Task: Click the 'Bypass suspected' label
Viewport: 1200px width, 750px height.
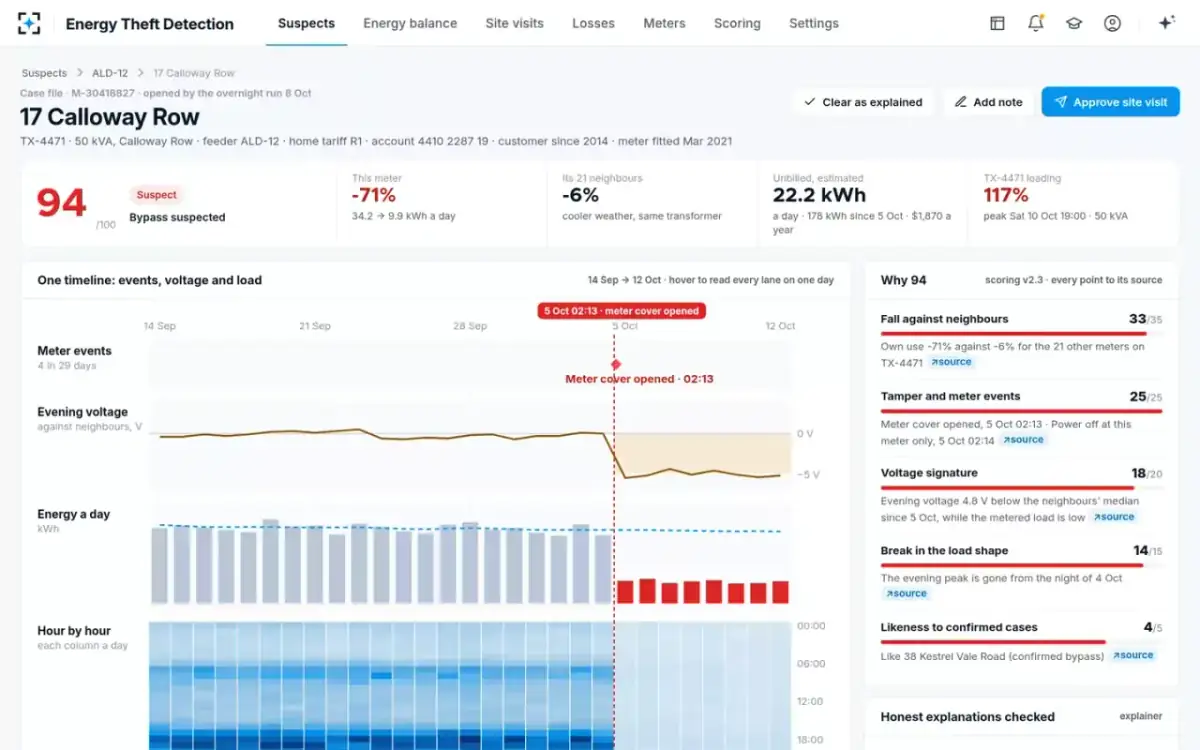Action: coord(177,217)
